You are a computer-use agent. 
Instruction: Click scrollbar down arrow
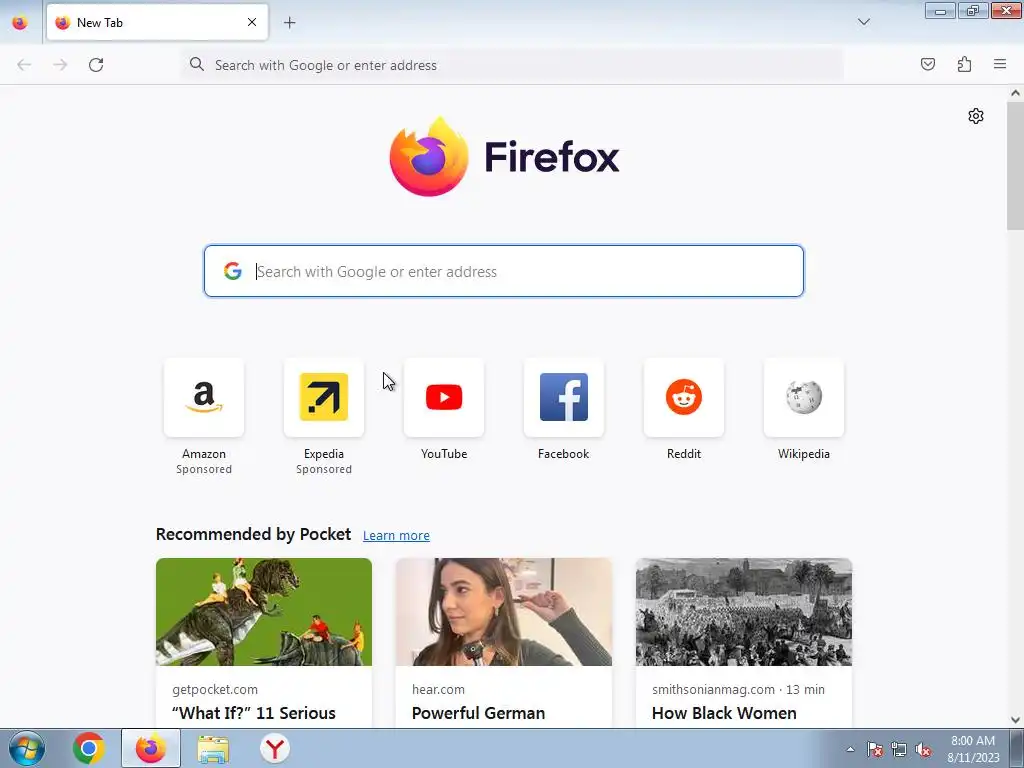tap(1015, 720)
